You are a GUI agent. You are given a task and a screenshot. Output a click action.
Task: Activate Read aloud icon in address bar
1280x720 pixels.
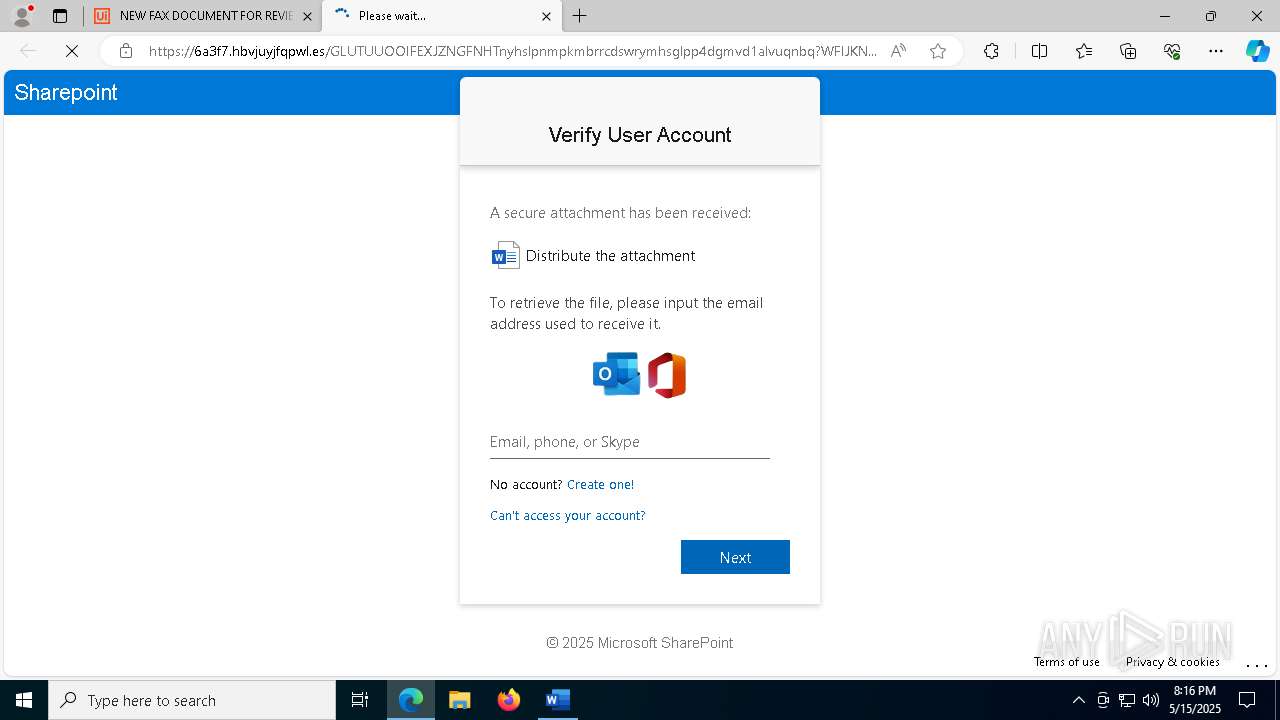tap(898, 51)
